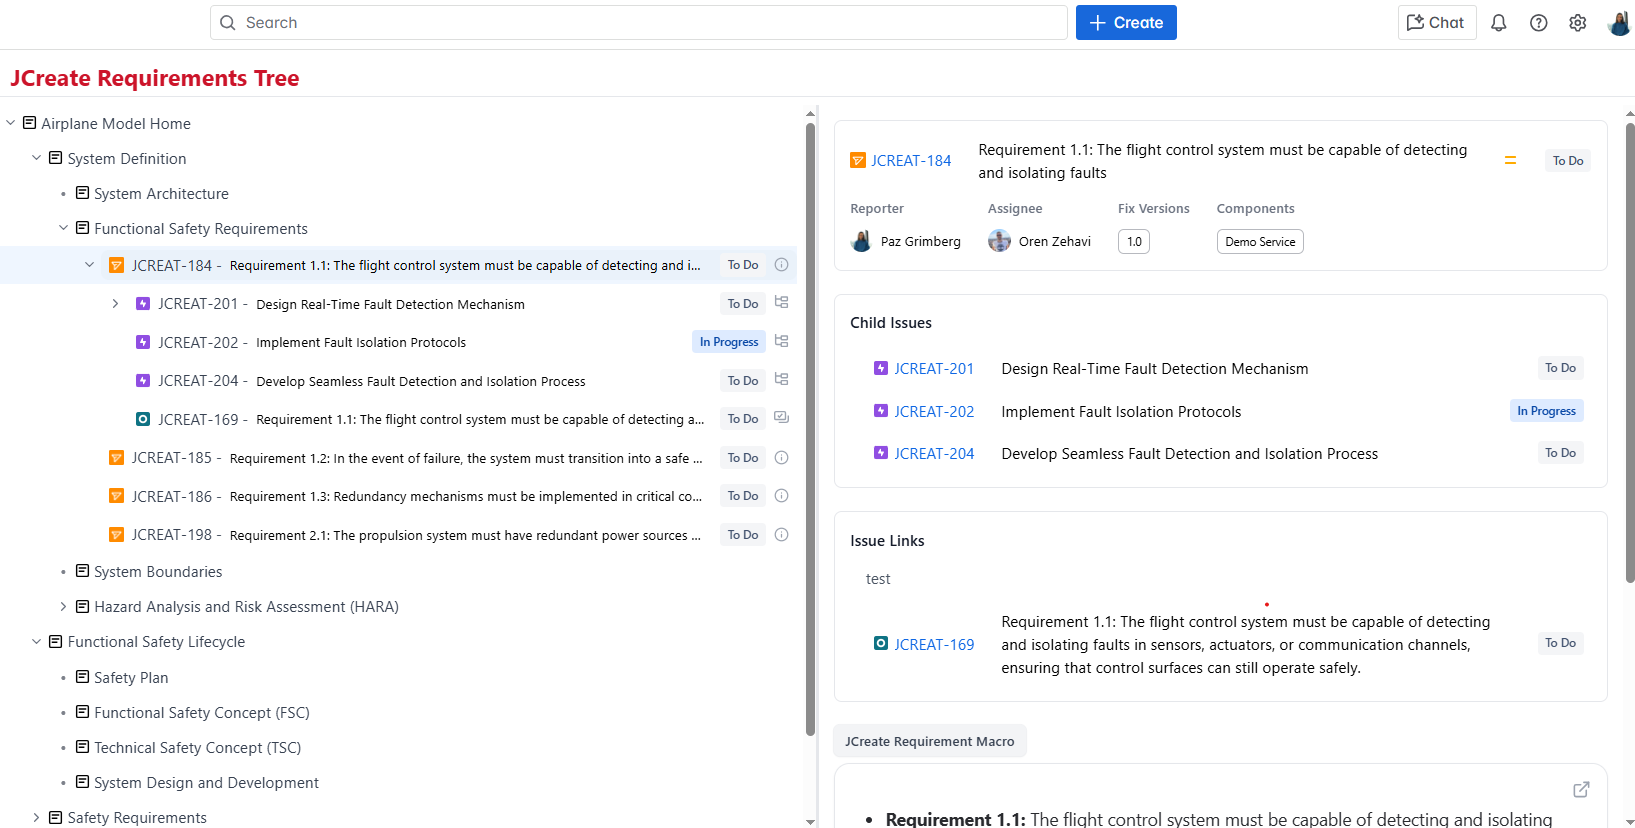This screenshot has width=1635, height=828.
Task: Expand Hazard Analysis and Risk Assessment node
Action: (x=63, y=607)
